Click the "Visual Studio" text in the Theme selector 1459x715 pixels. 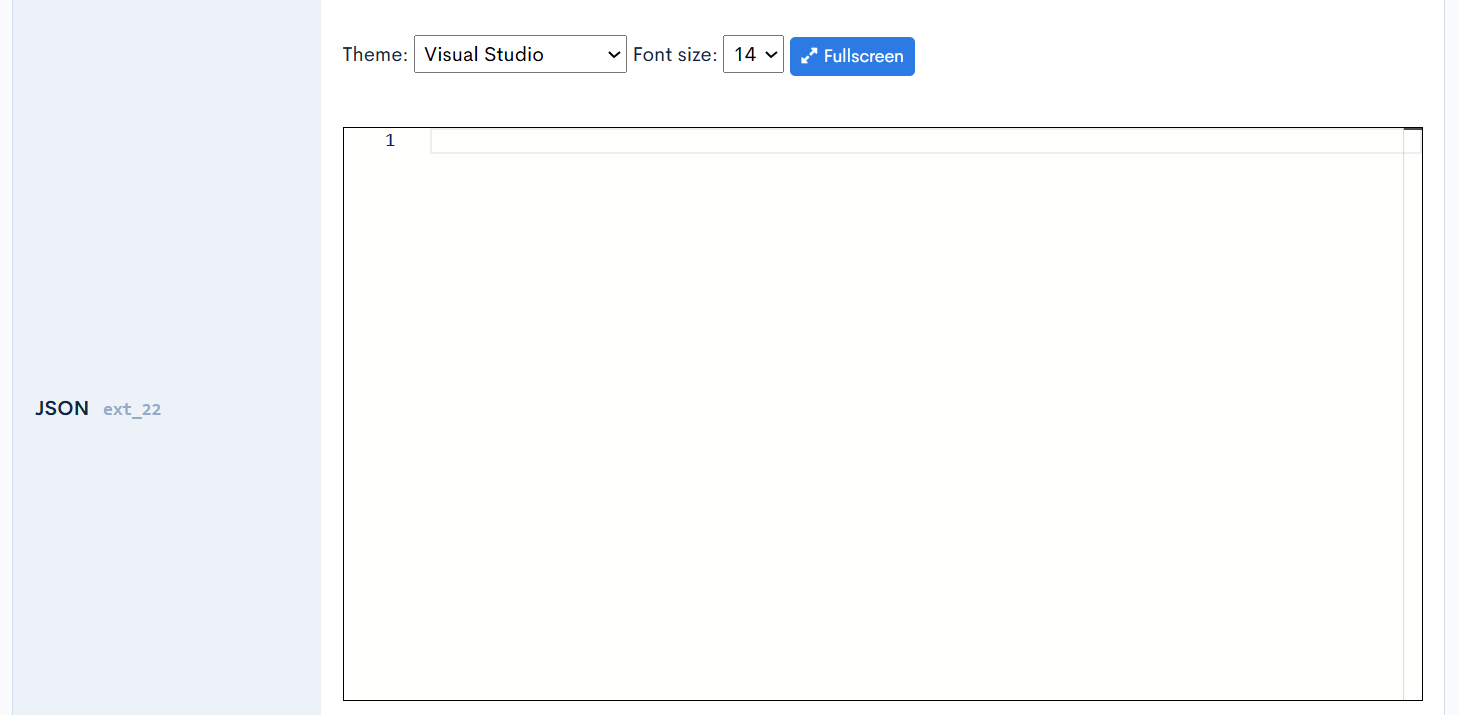tap(484, 55)
